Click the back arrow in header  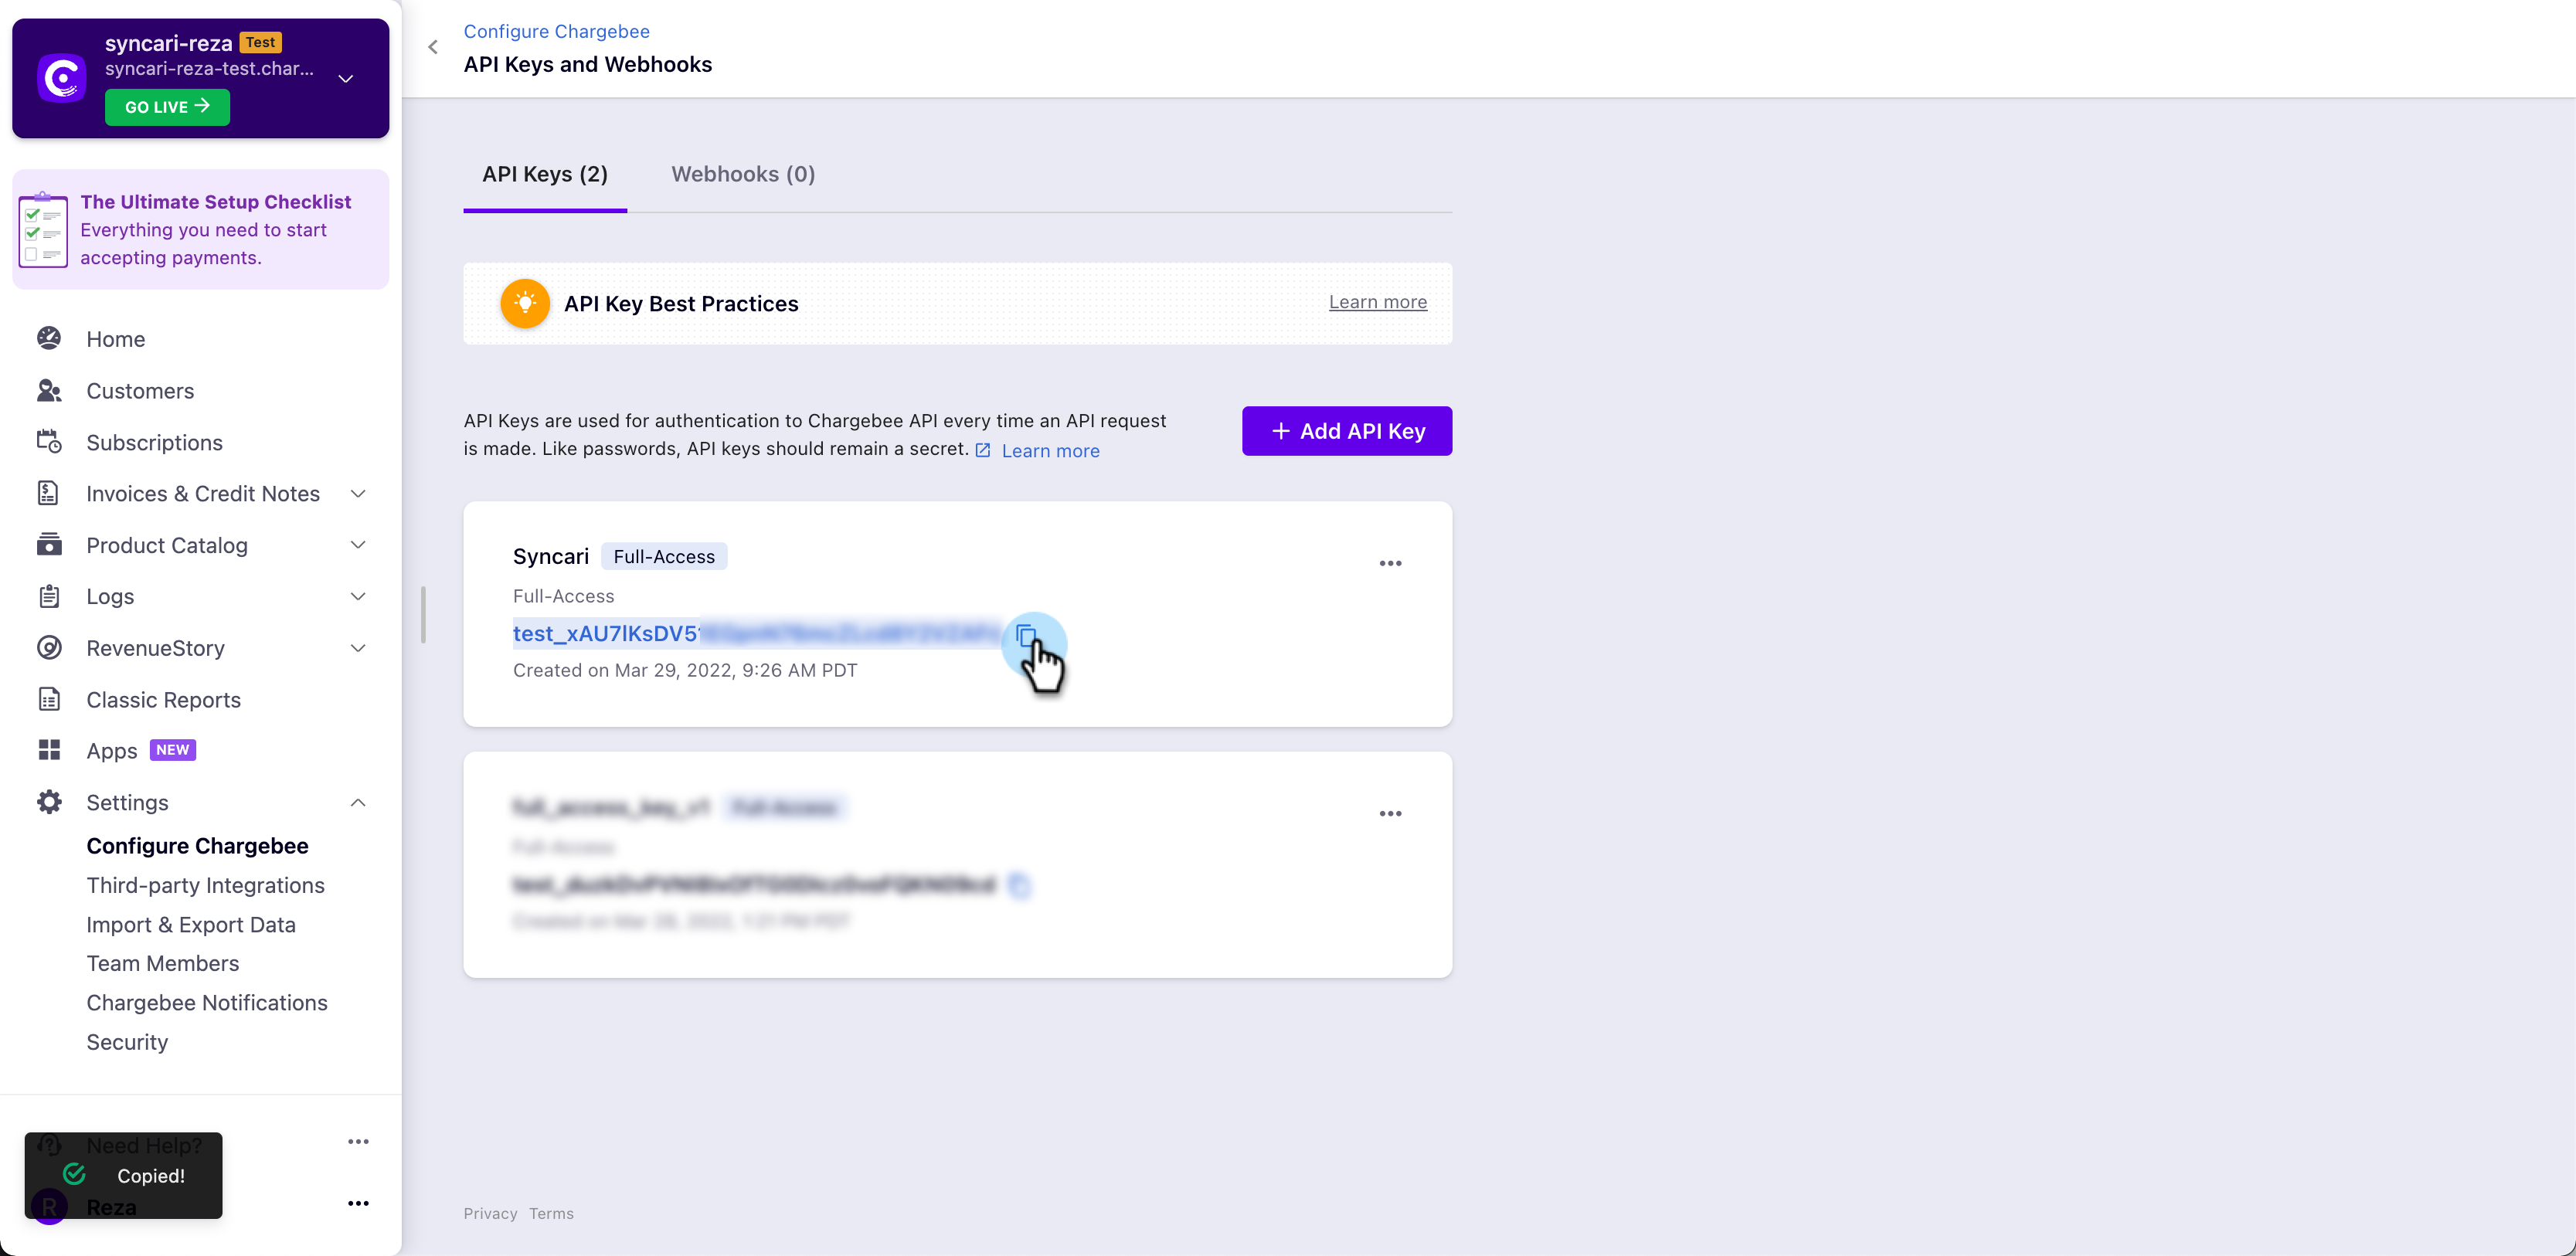tap(433, 47)
